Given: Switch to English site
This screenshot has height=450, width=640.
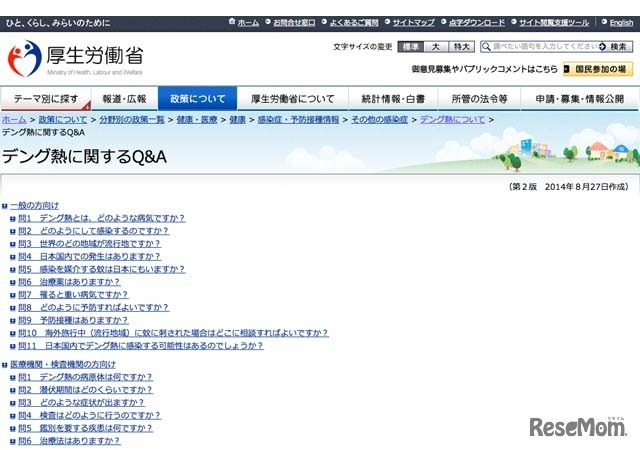Looking at the screenshot, I should click(x=621, y=23).
